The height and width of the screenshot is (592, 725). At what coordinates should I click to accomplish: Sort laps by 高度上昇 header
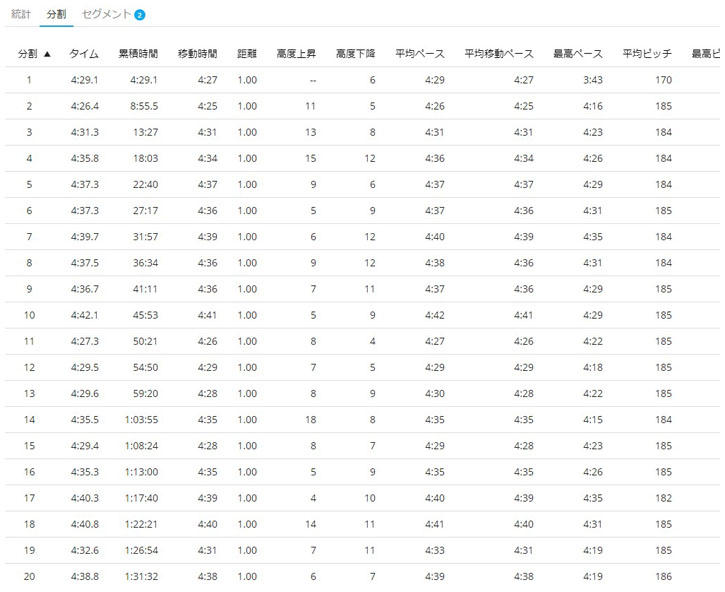pyautogui.click(x=296, y=54)
